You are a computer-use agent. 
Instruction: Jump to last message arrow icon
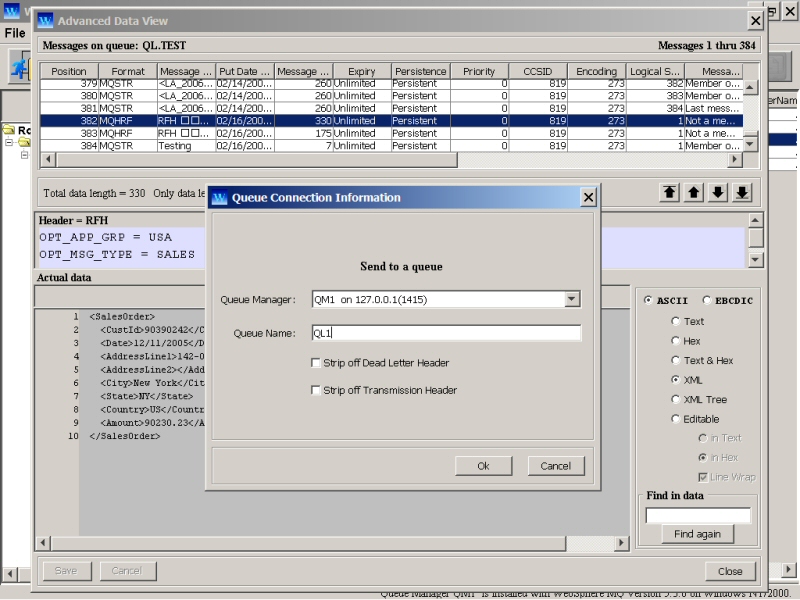point(742,193)
